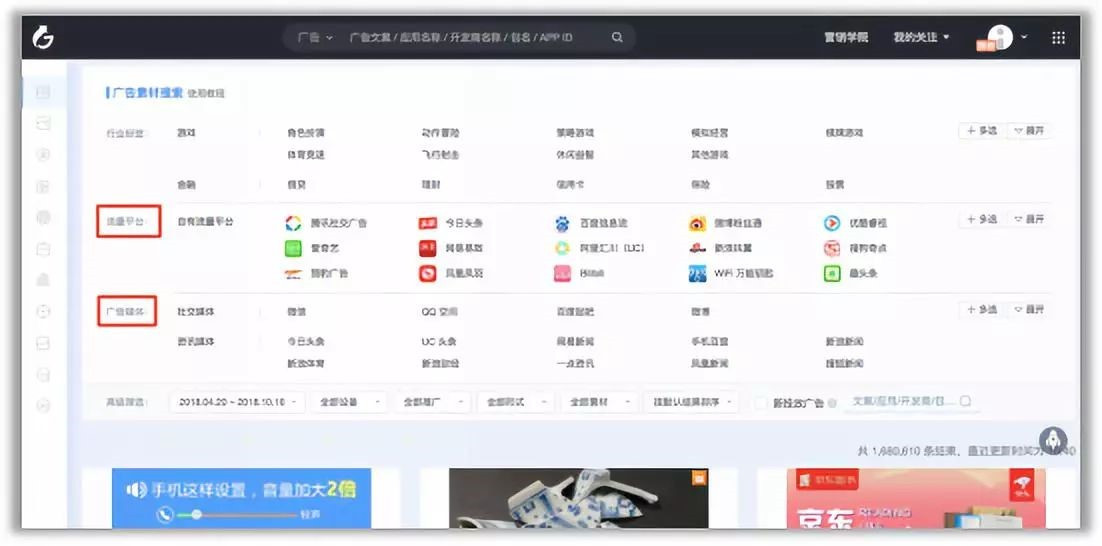Select the red Toutiao platform icon
This screenshot has width=1102, height=546.
point(427,223)
